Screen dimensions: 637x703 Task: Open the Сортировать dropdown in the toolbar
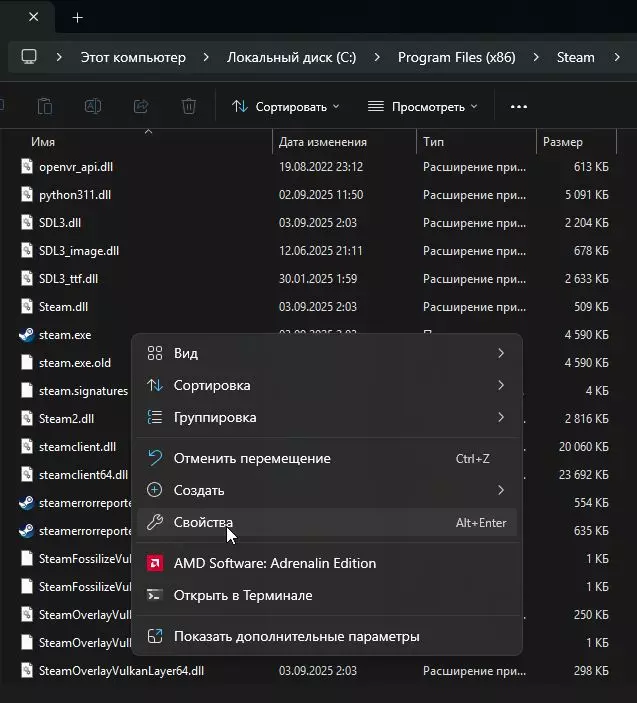(x=286, y=106)
